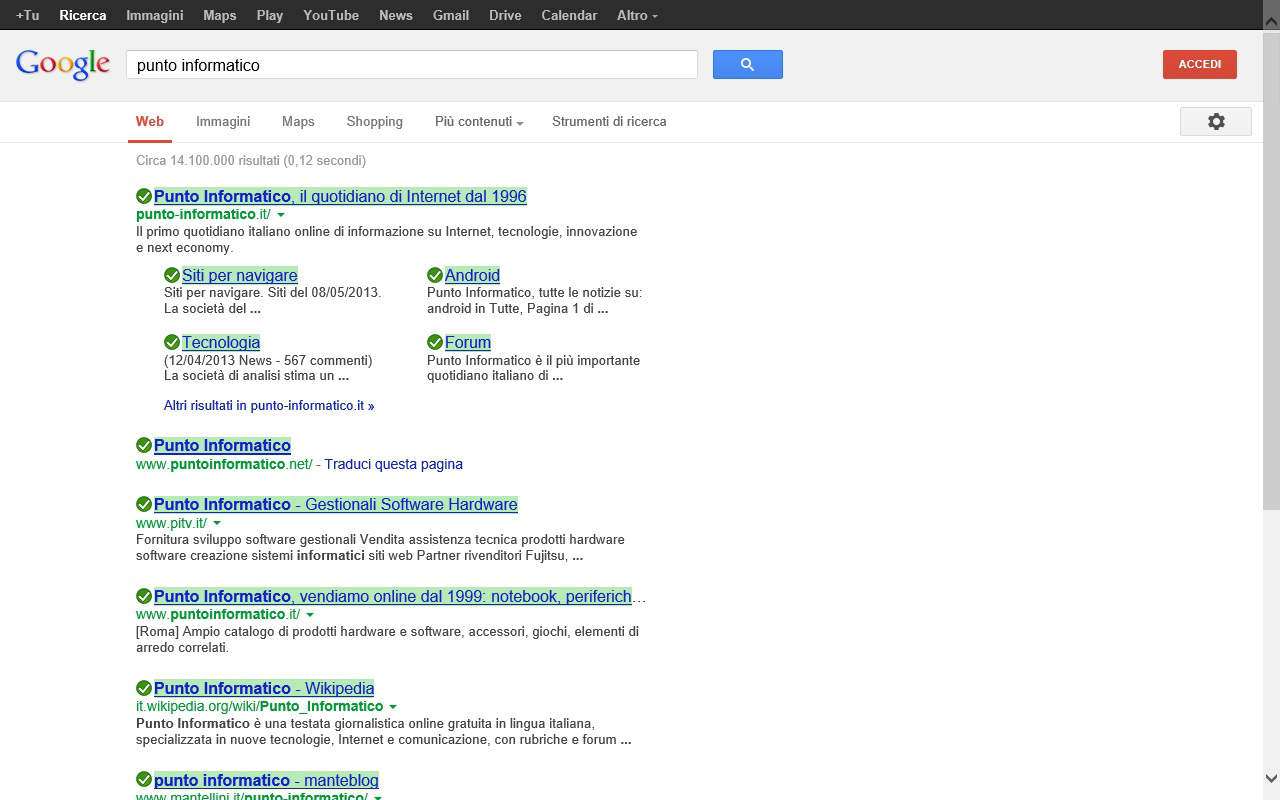Open the Android sitelink
The height and width of the screenshot is (800, 1280).
tap(472, 275)
